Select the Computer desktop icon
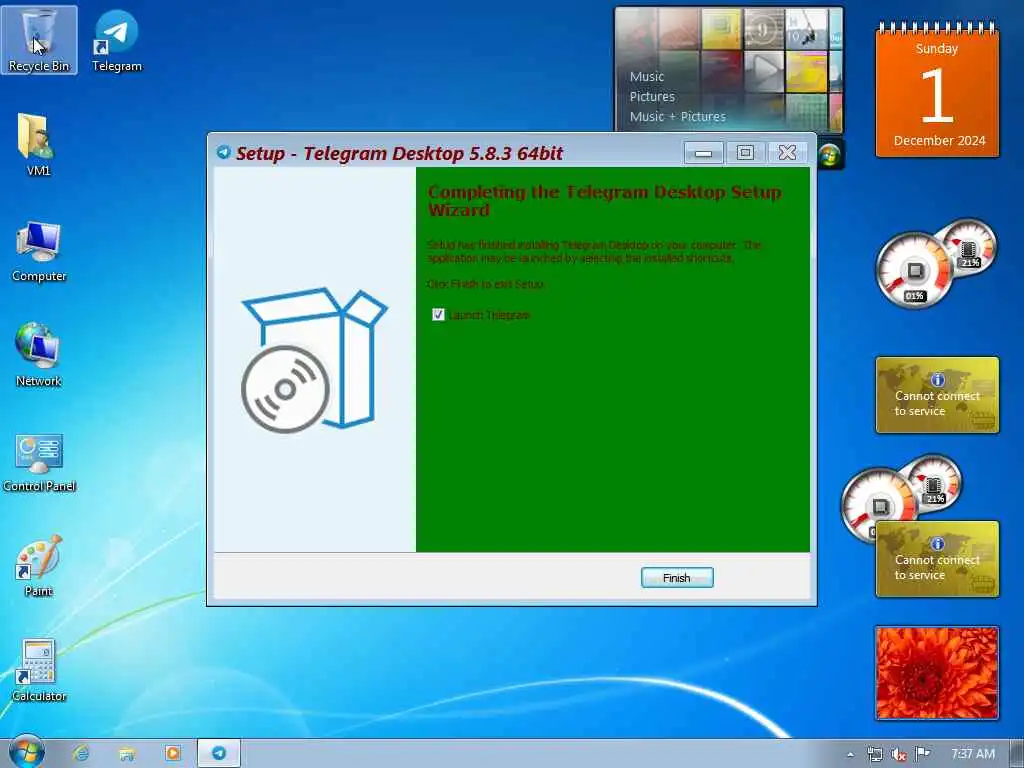The image size is (1024, 768). tap(39, 251)
